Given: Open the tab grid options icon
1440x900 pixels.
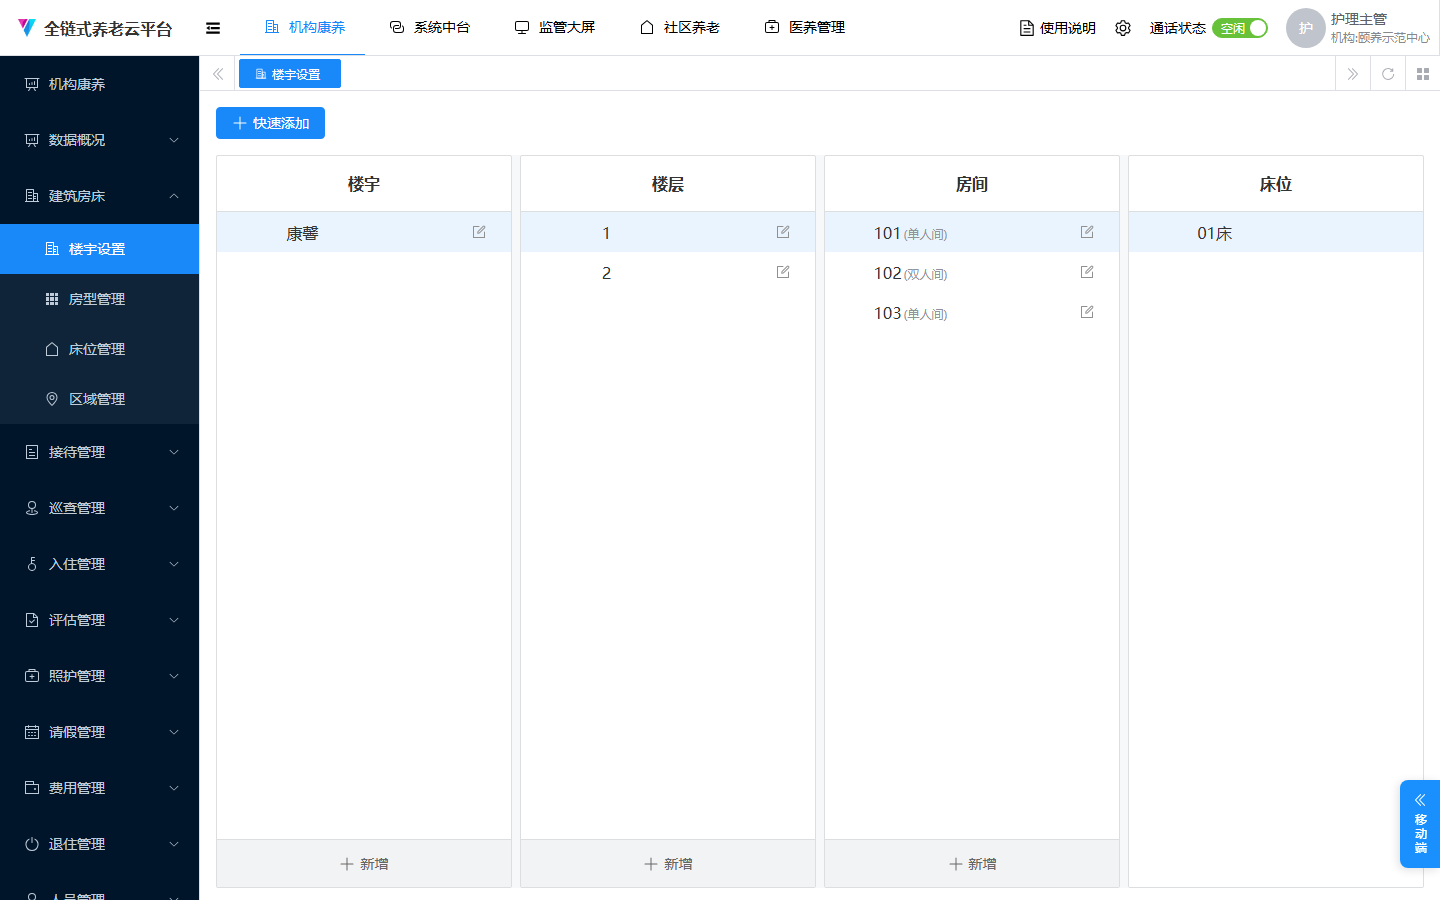Looking at the screenshot, I should pos(1423,74).
